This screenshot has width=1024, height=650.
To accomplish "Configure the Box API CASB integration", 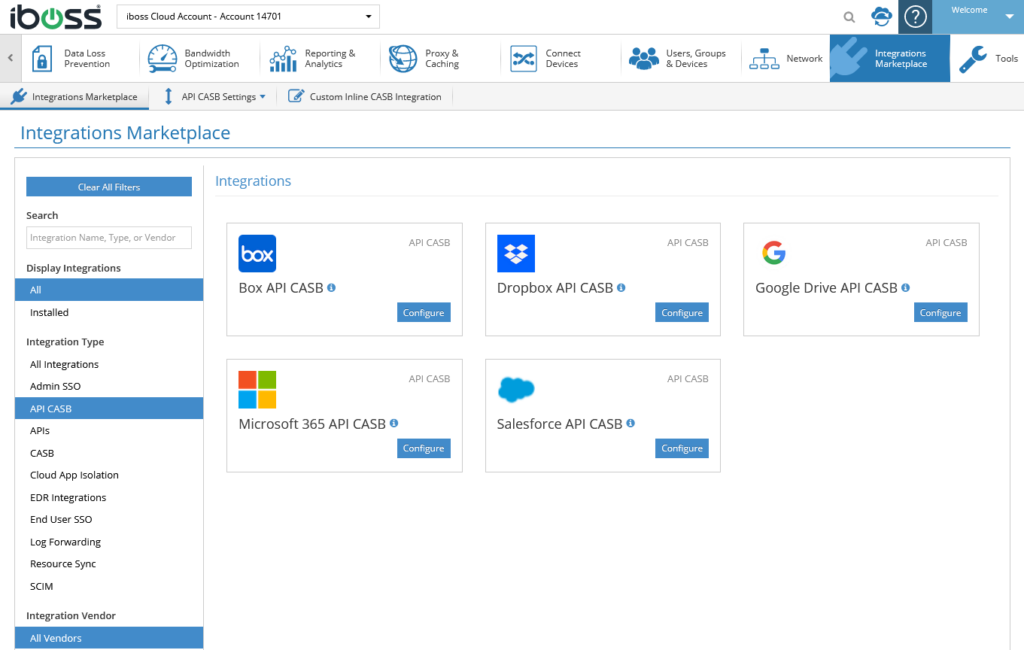I will 424,312.
